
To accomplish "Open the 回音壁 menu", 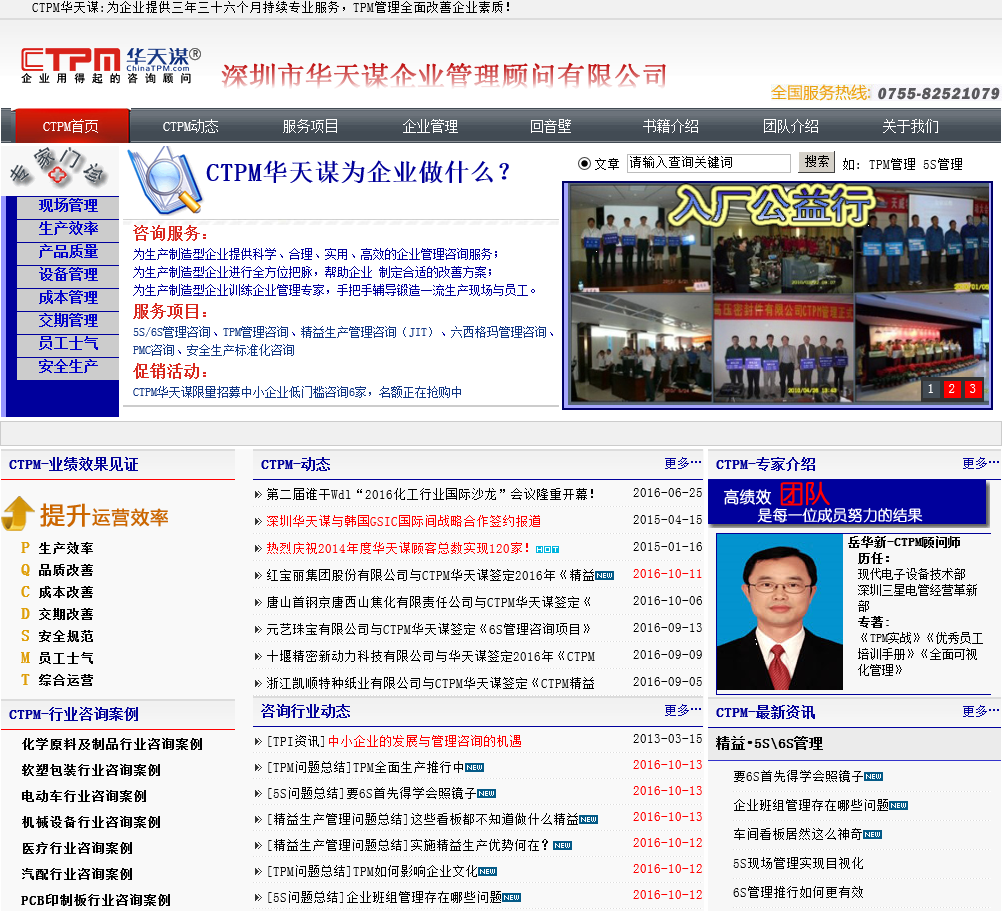I will pyautogui.click(x=551, y=126).
